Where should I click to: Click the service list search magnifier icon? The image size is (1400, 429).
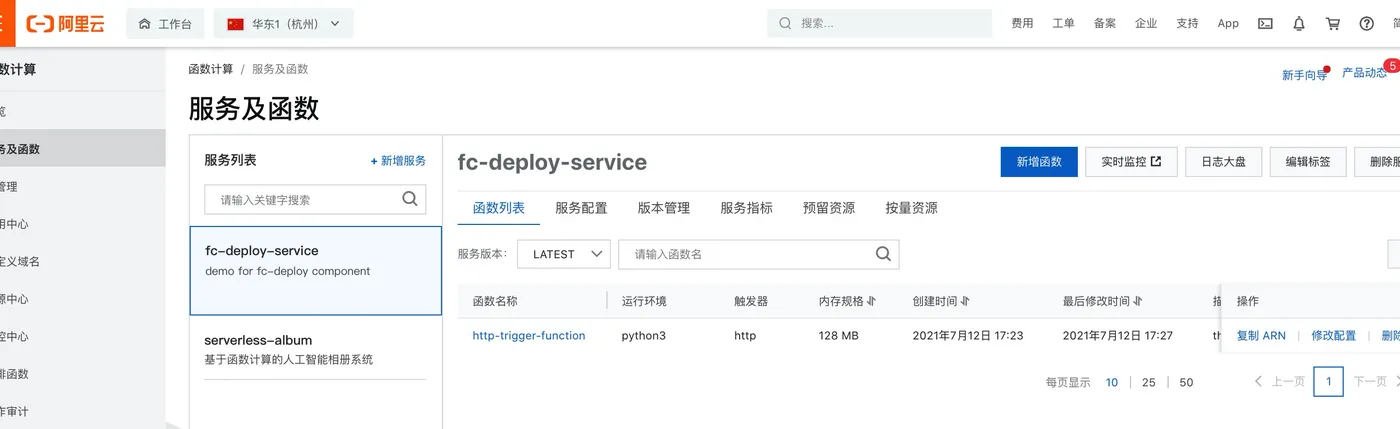coord(410,199)
